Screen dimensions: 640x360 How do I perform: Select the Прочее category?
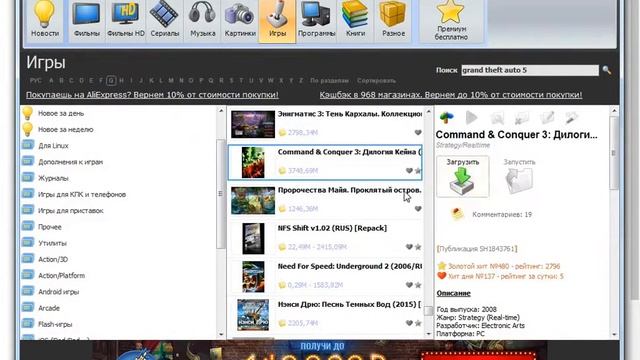click(49, 227)
